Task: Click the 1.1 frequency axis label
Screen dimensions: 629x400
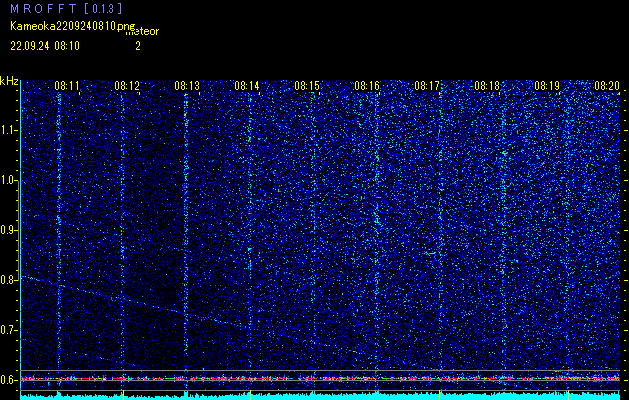Action: 9,130
